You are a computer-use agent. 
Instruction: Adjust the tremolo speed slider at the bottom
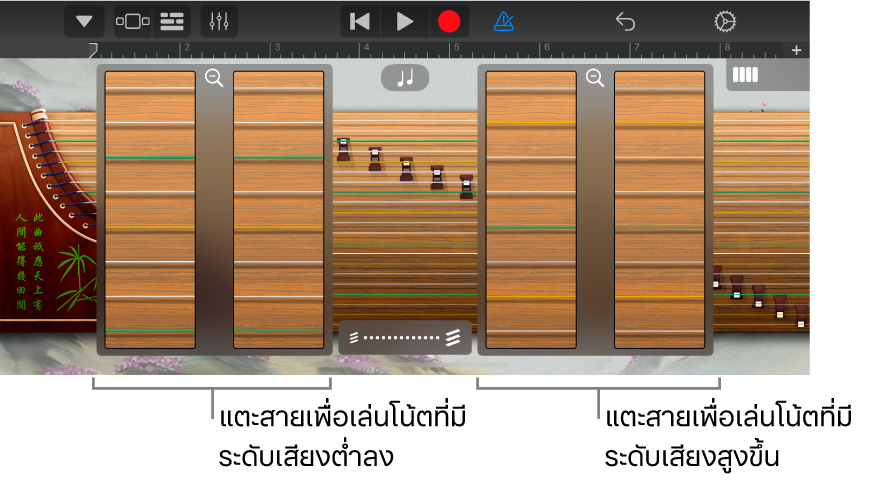coord(405,337)
